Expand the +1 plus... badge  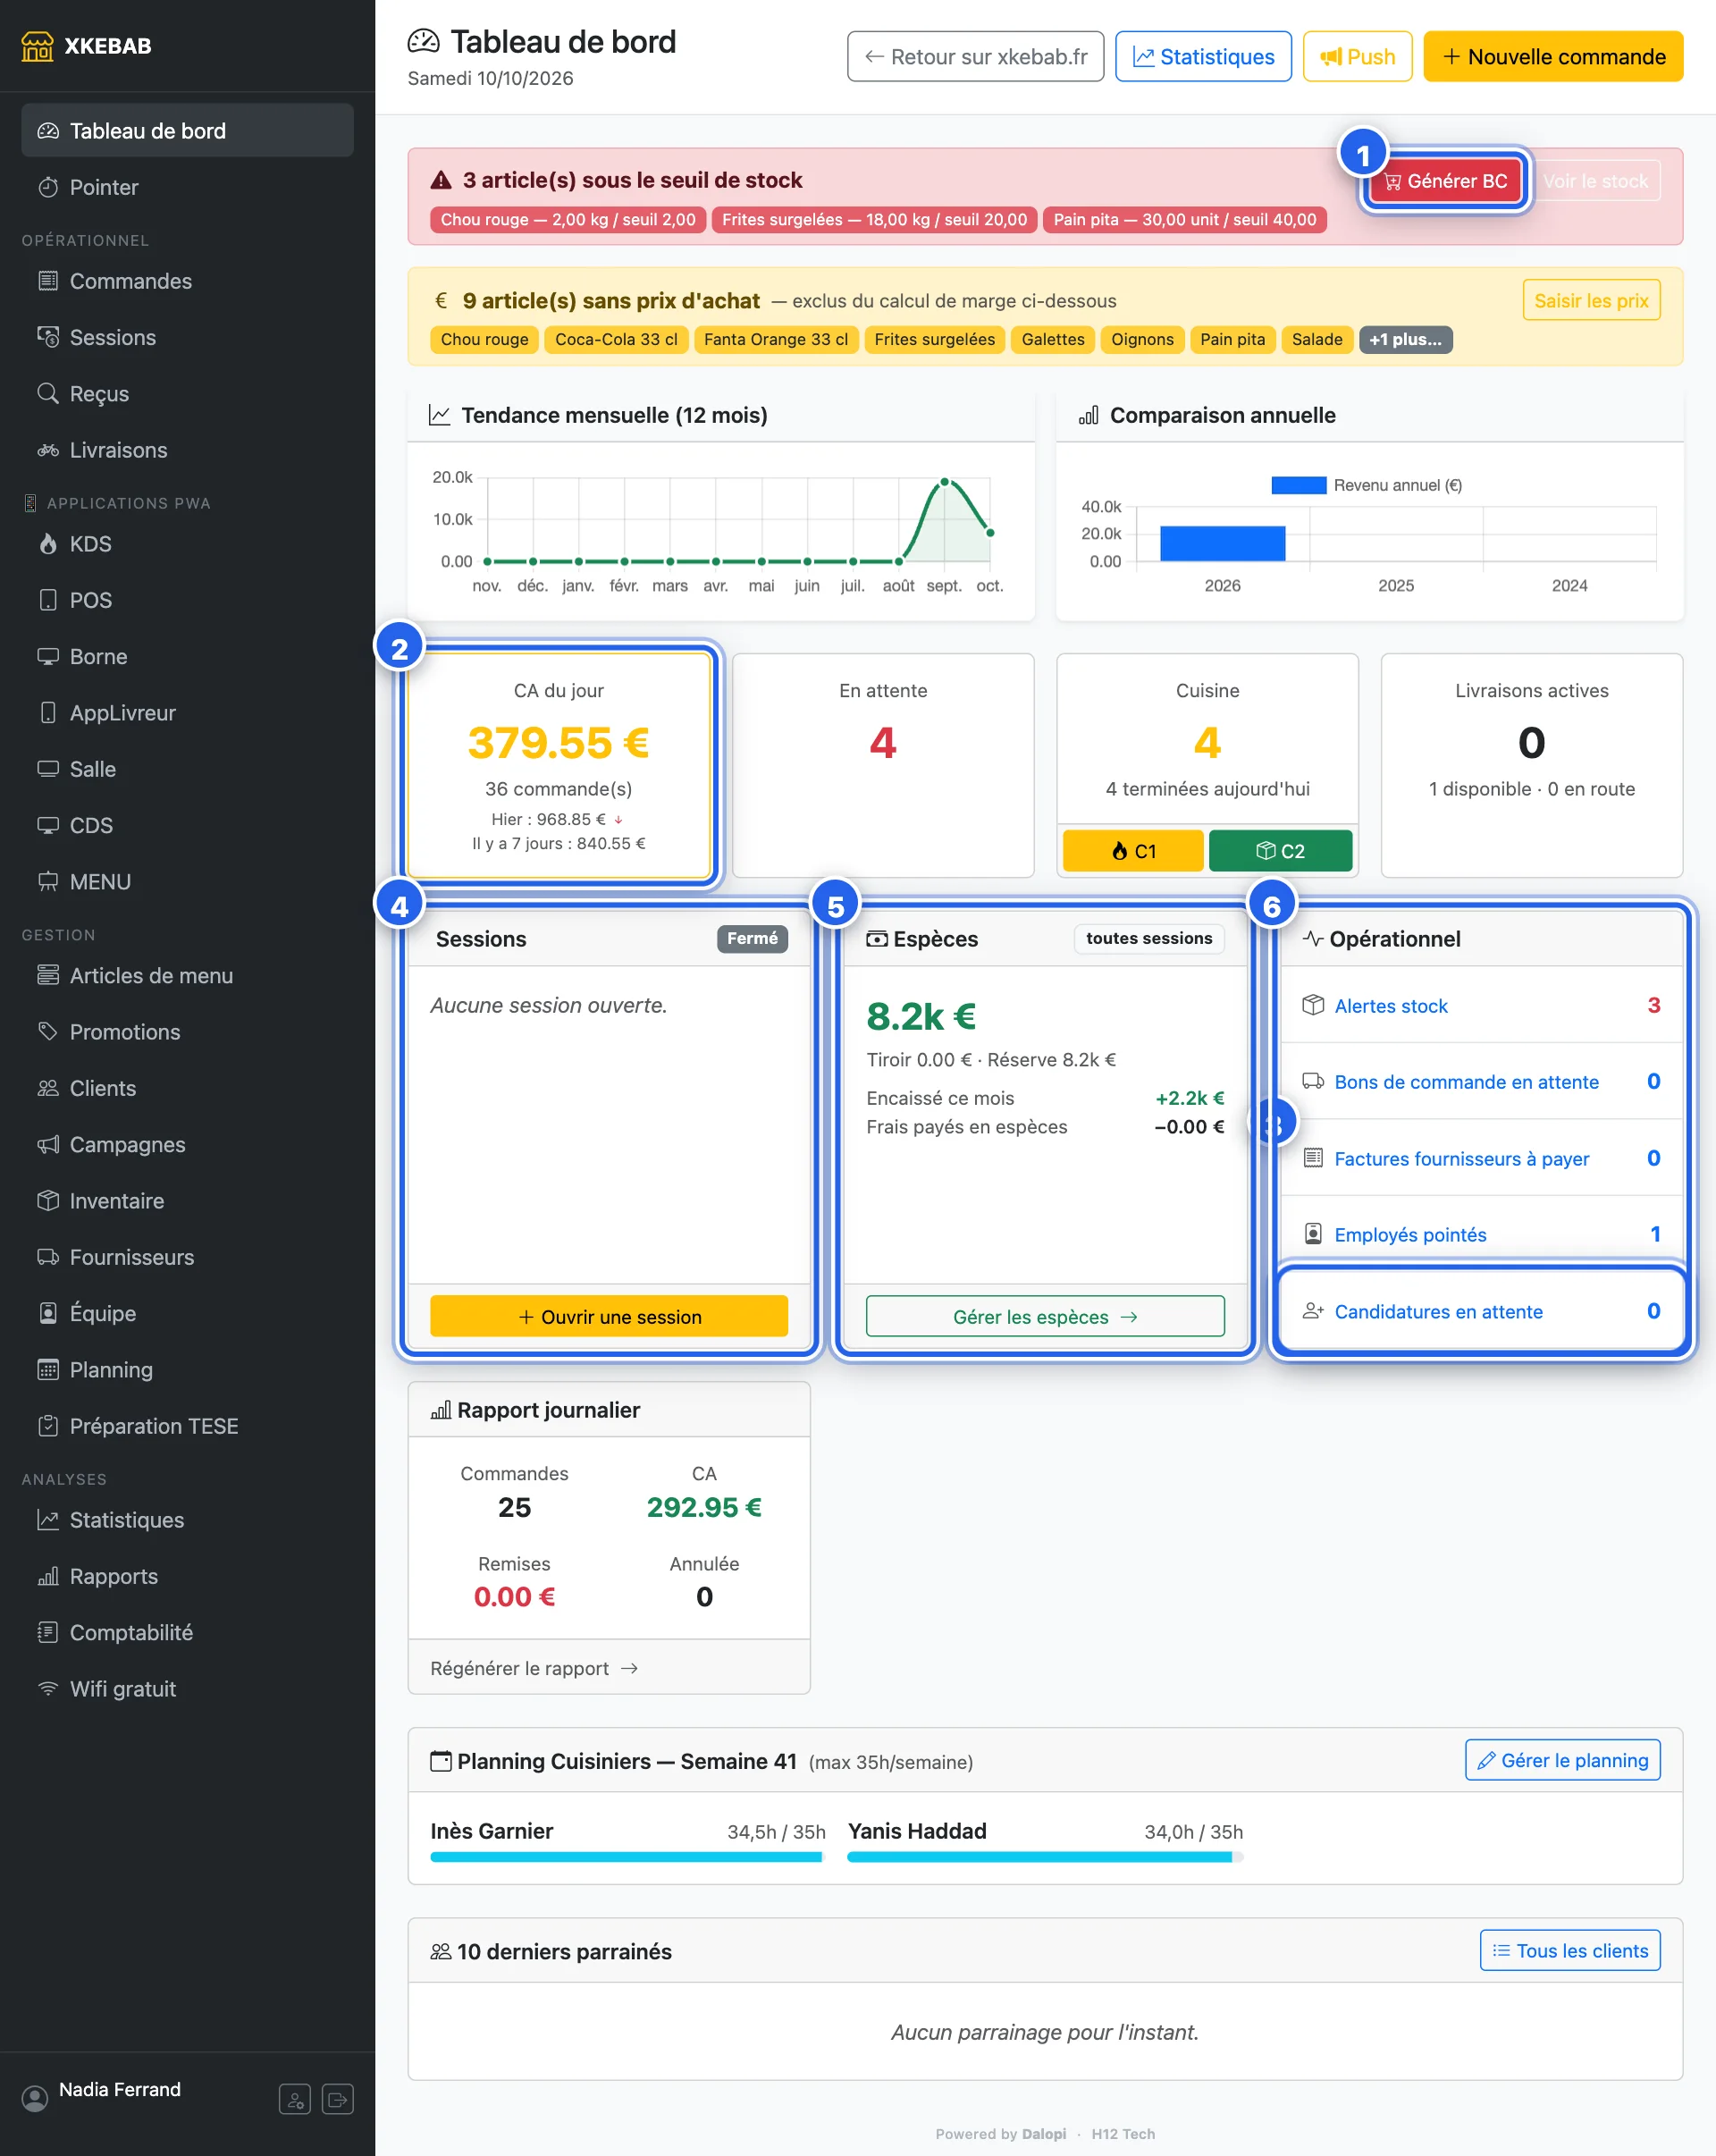pos(1405,340)
